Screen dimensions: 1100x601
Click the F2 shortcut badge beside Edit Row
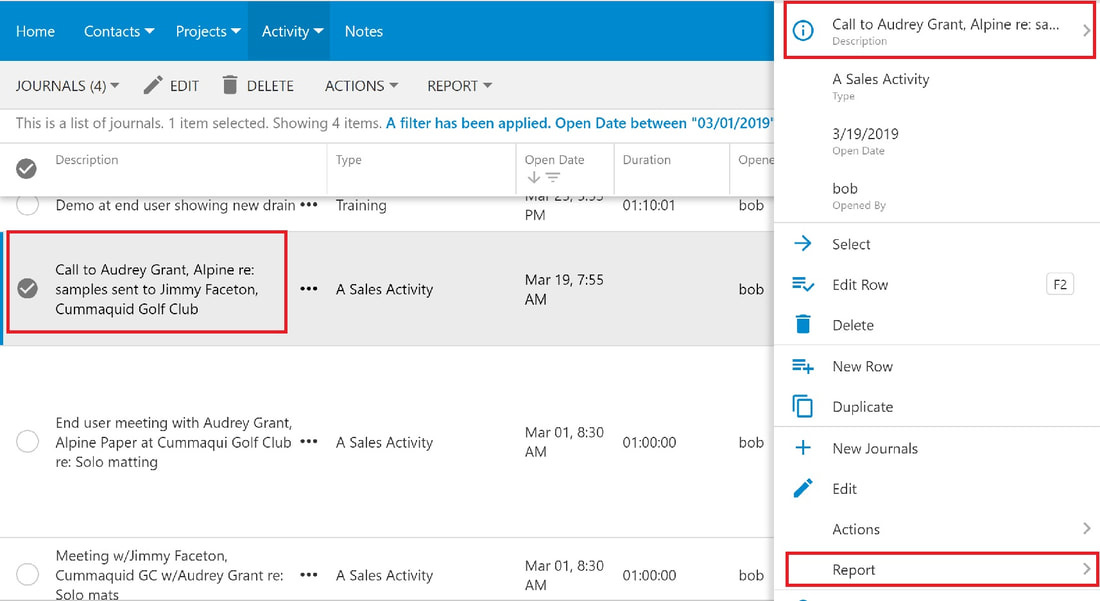1060,284
